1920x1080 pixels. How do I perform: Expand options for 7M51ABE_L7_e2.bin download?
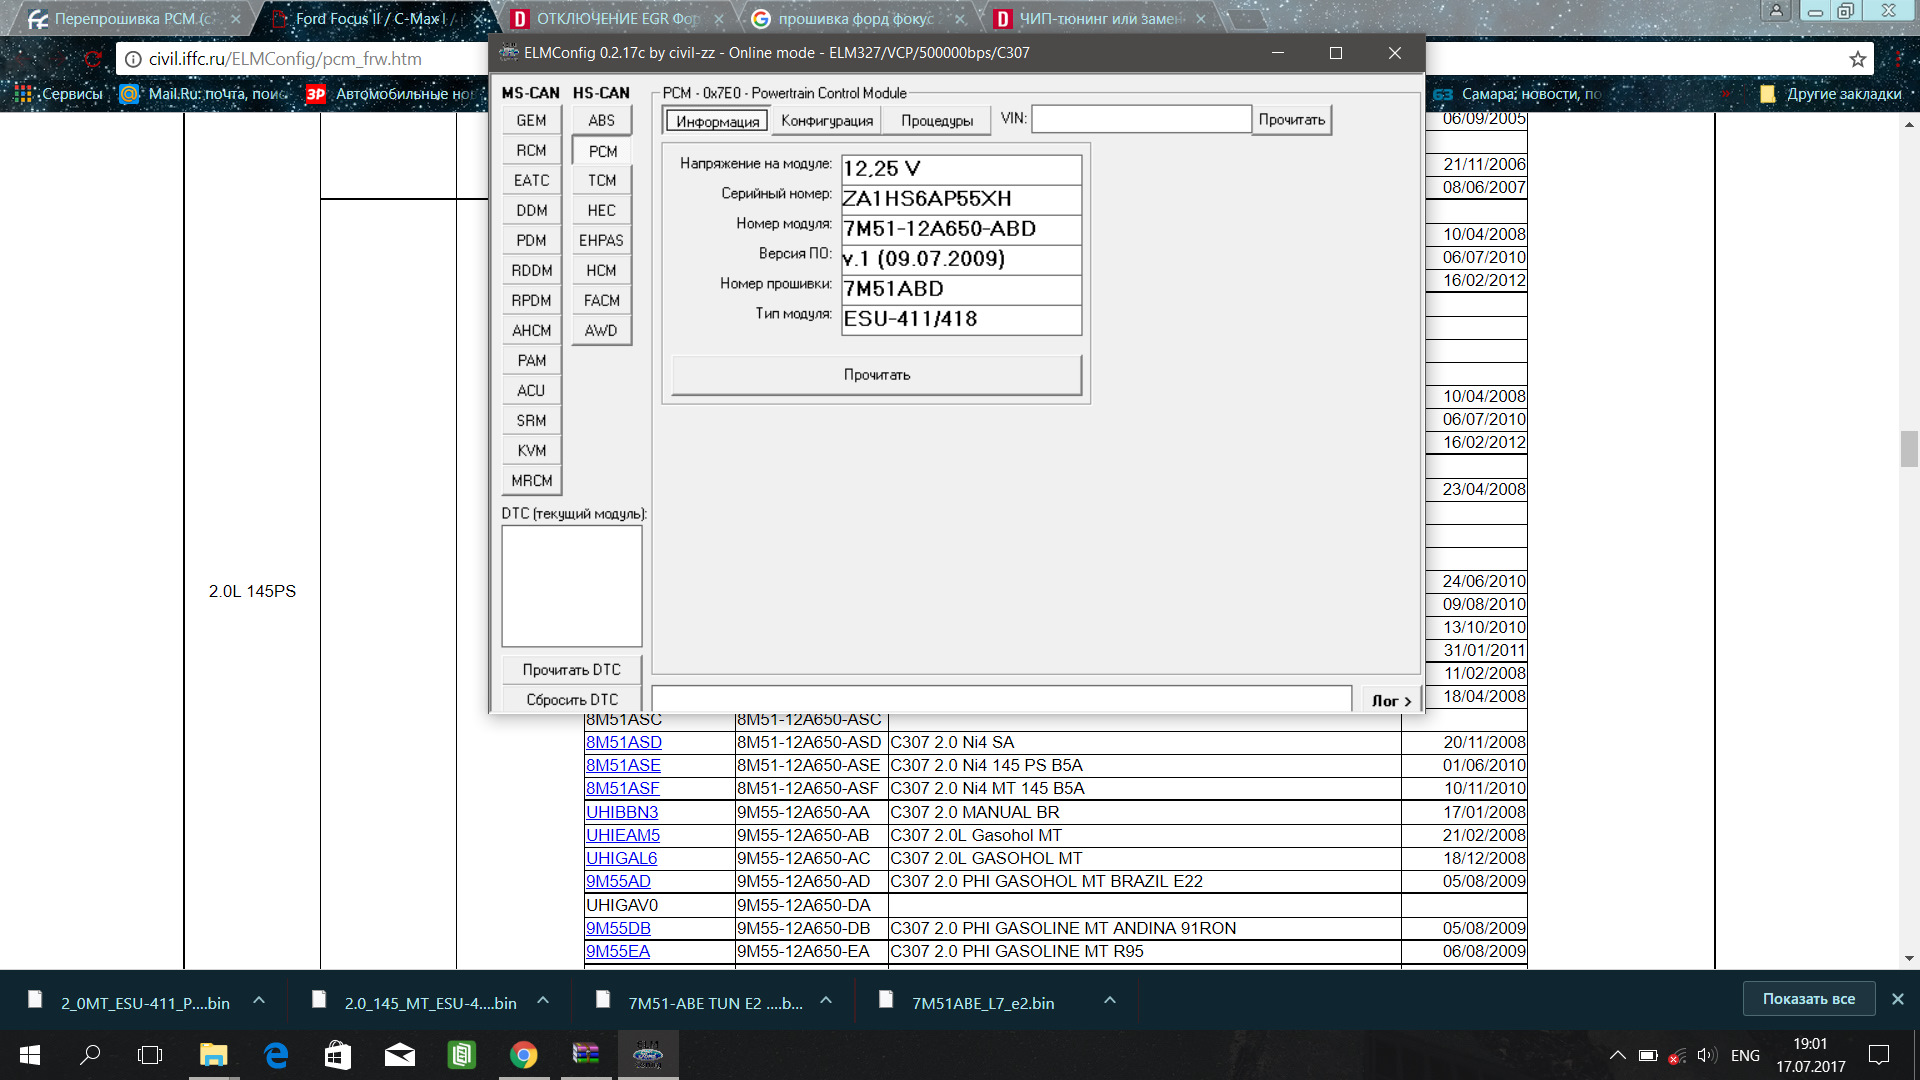pos(1109,1000)
